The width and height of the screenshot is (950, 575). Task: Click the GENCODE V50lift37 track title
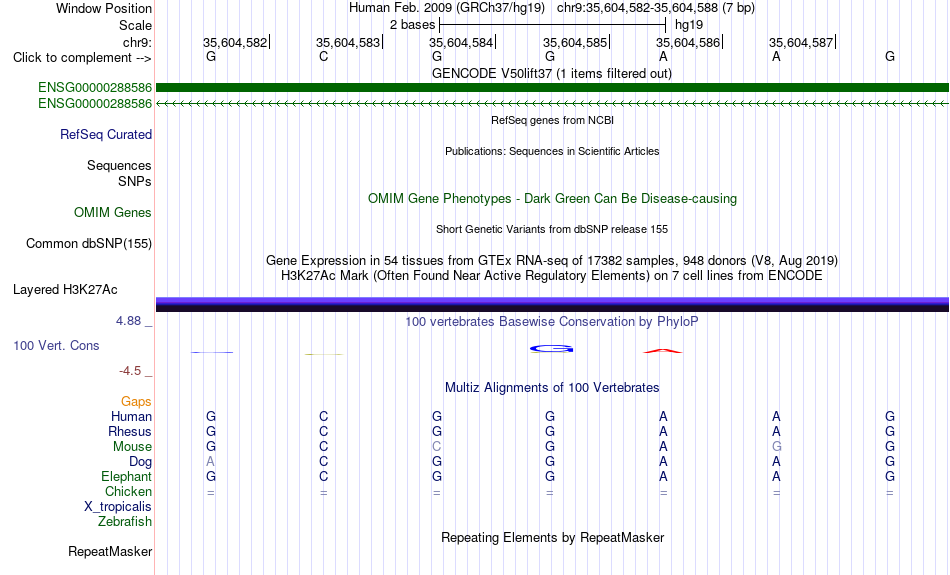[552, 73]
